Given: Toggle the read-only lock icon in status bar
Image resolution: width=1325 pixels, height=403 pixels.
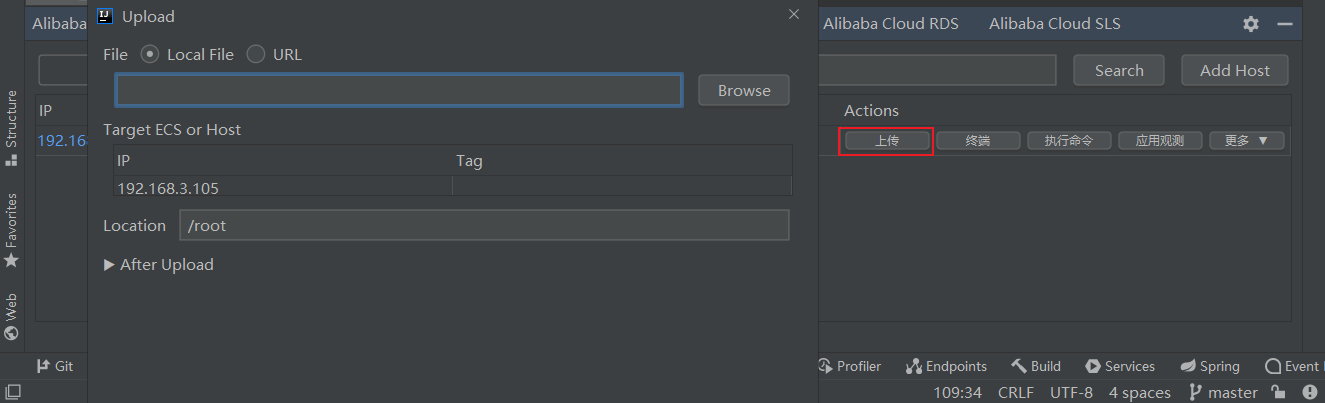Looking at the screenshot, I should (1278, 393).
